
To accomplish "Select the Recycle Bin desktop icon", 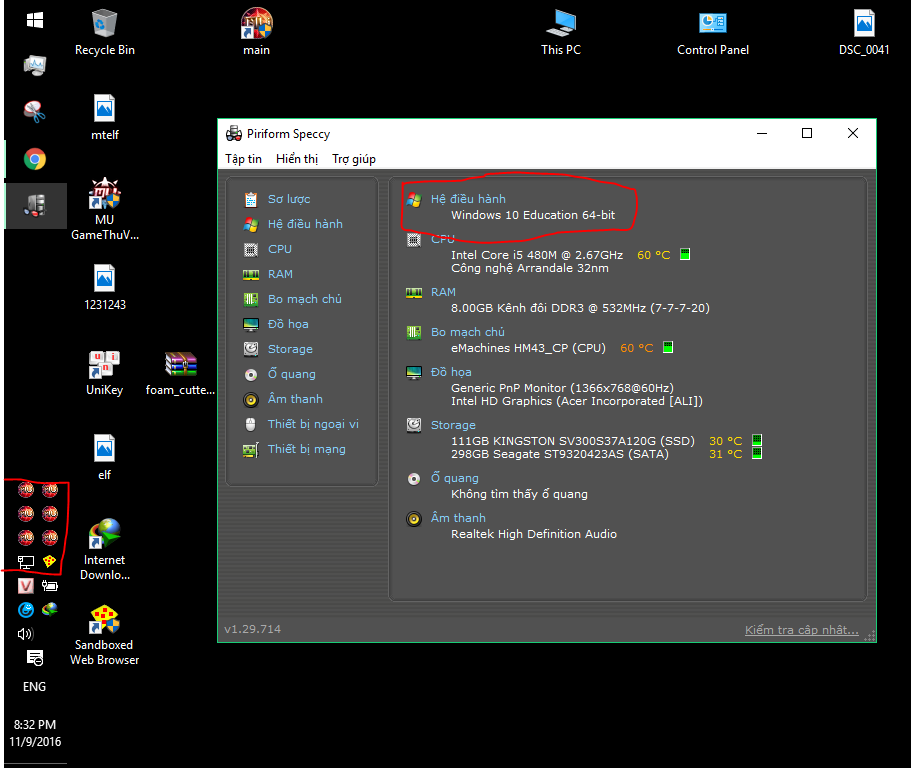I will click(105, 33).
